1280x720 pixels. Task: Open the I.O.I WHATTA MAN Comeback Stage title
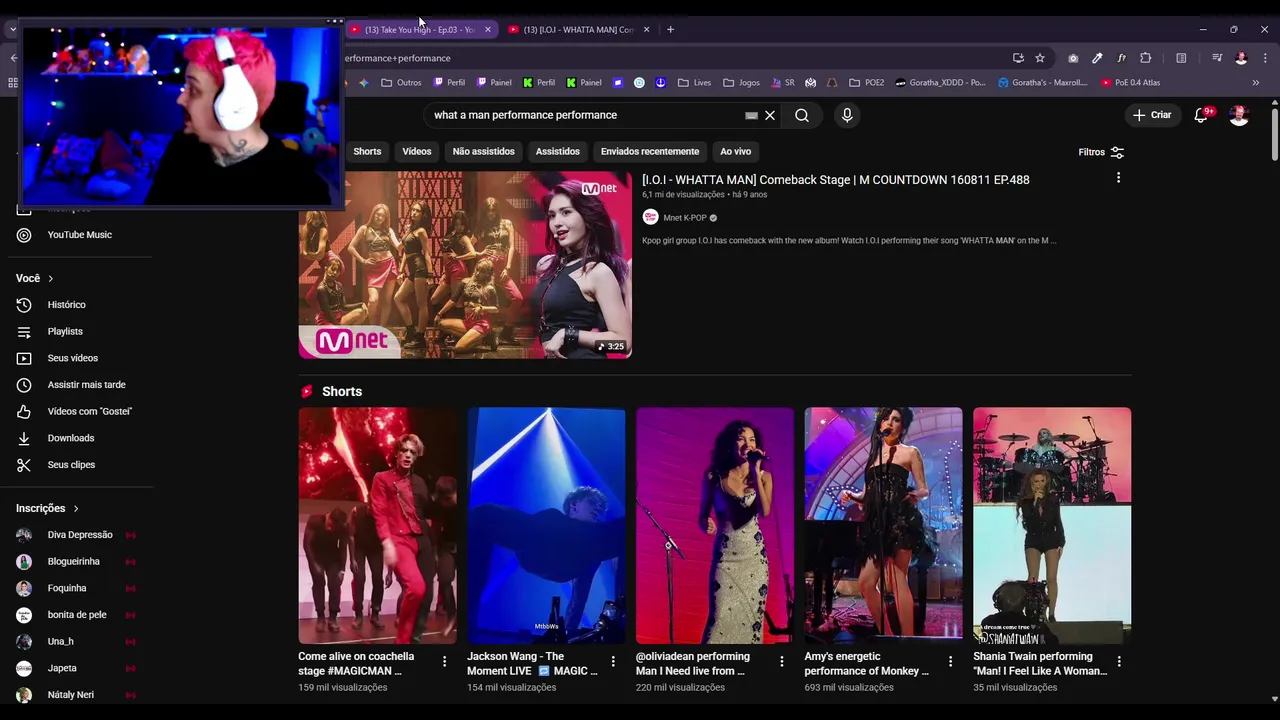click(x=836, y=180)
